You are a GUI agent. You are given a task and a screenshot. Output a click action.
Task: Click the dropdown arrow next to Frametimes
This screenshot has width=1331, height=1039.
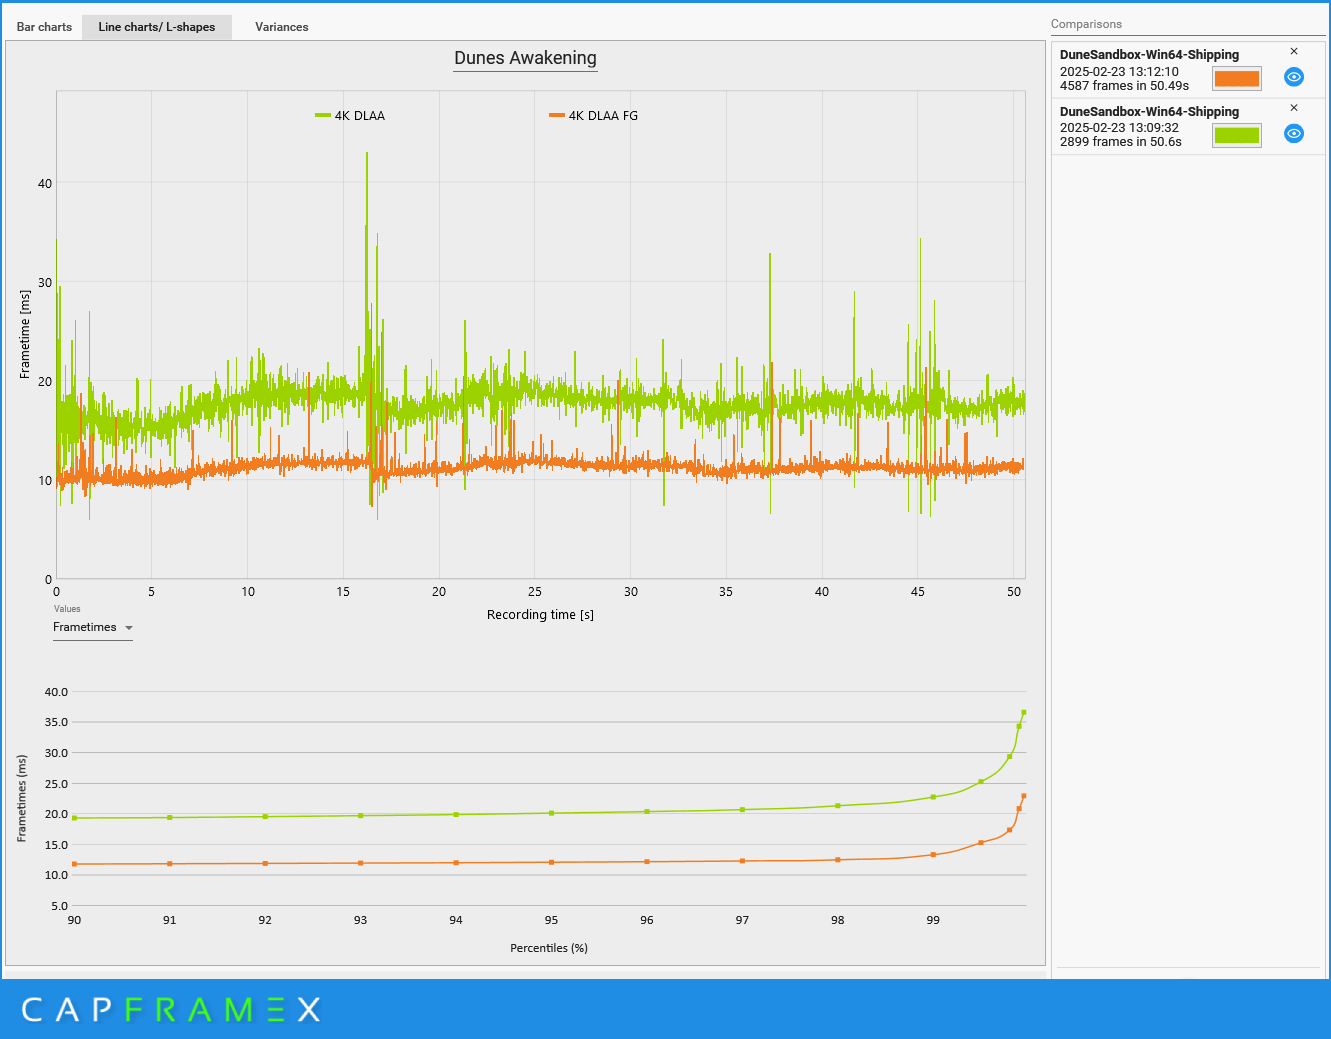(128, 628)
